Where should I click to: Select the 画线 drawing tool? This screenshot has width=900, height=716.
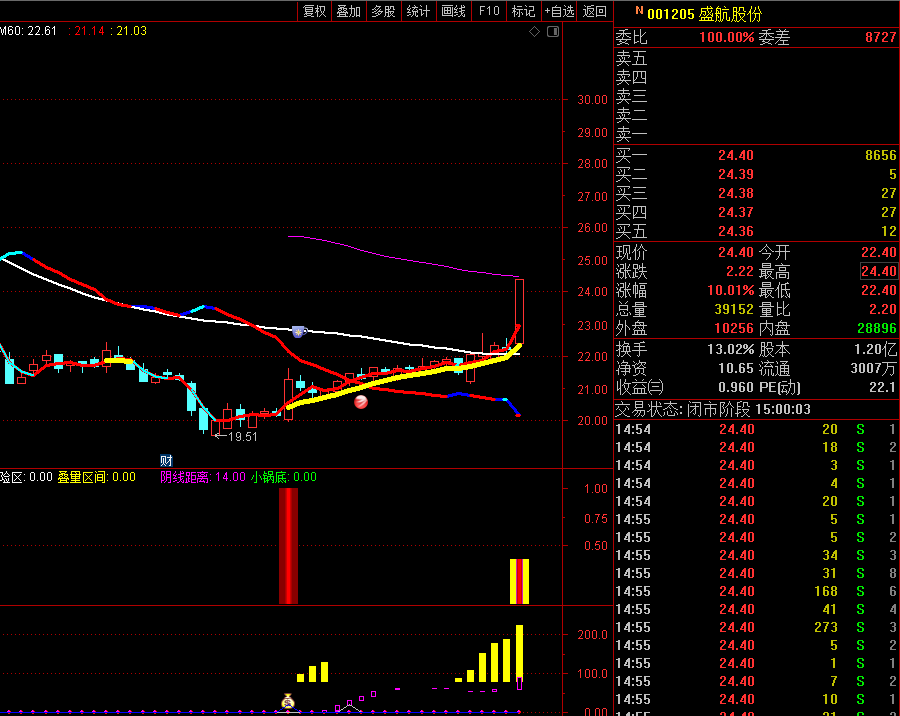pos(454,11)
